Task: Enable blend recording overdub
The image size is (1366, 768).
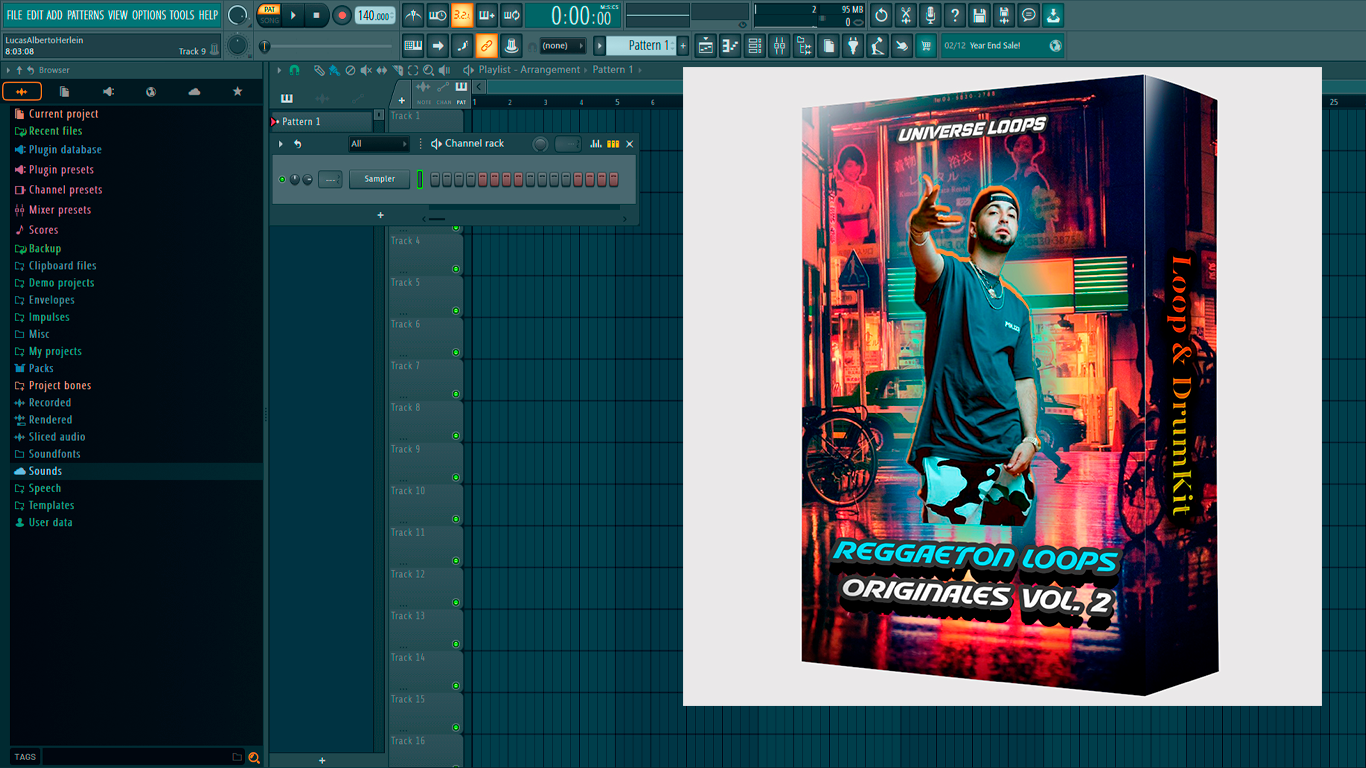Action: (487, 16)
